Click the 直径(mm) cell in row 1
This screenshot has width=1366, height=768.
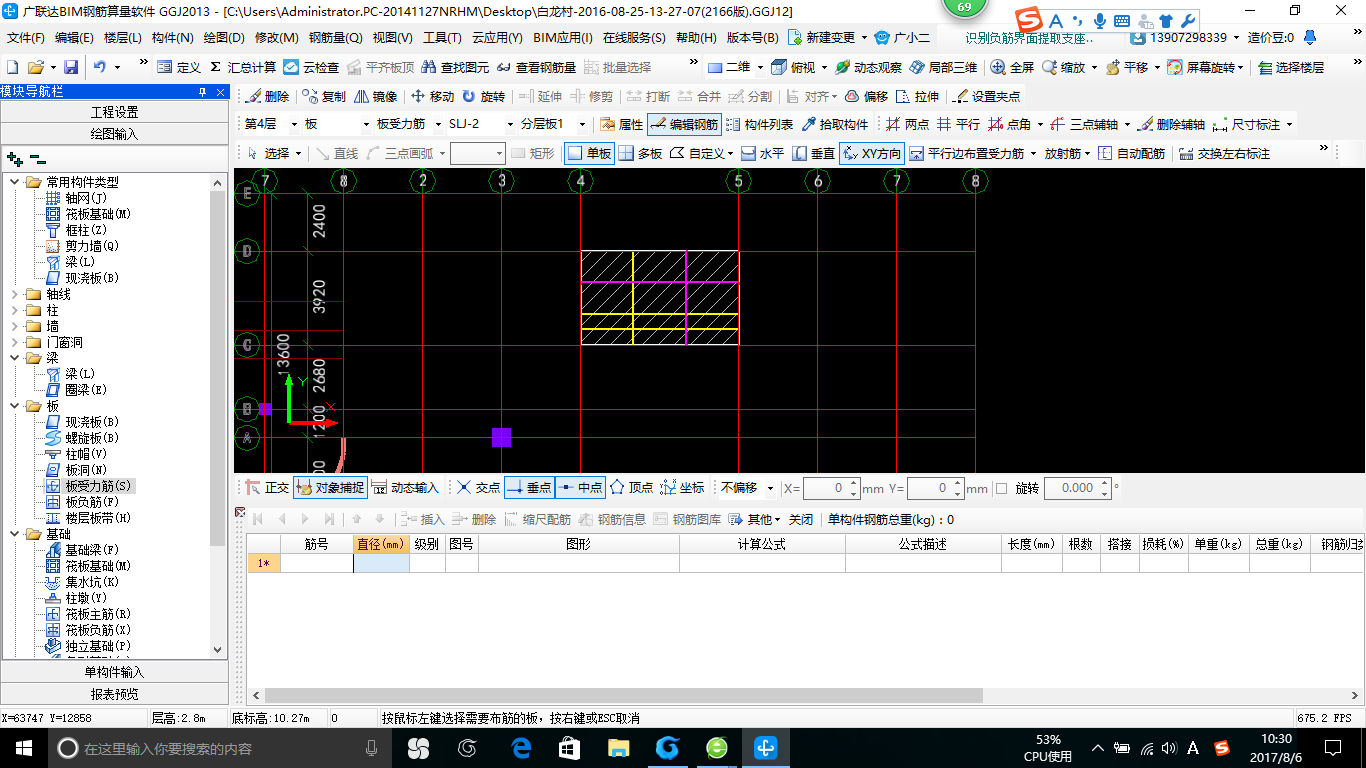pos(381,563)
